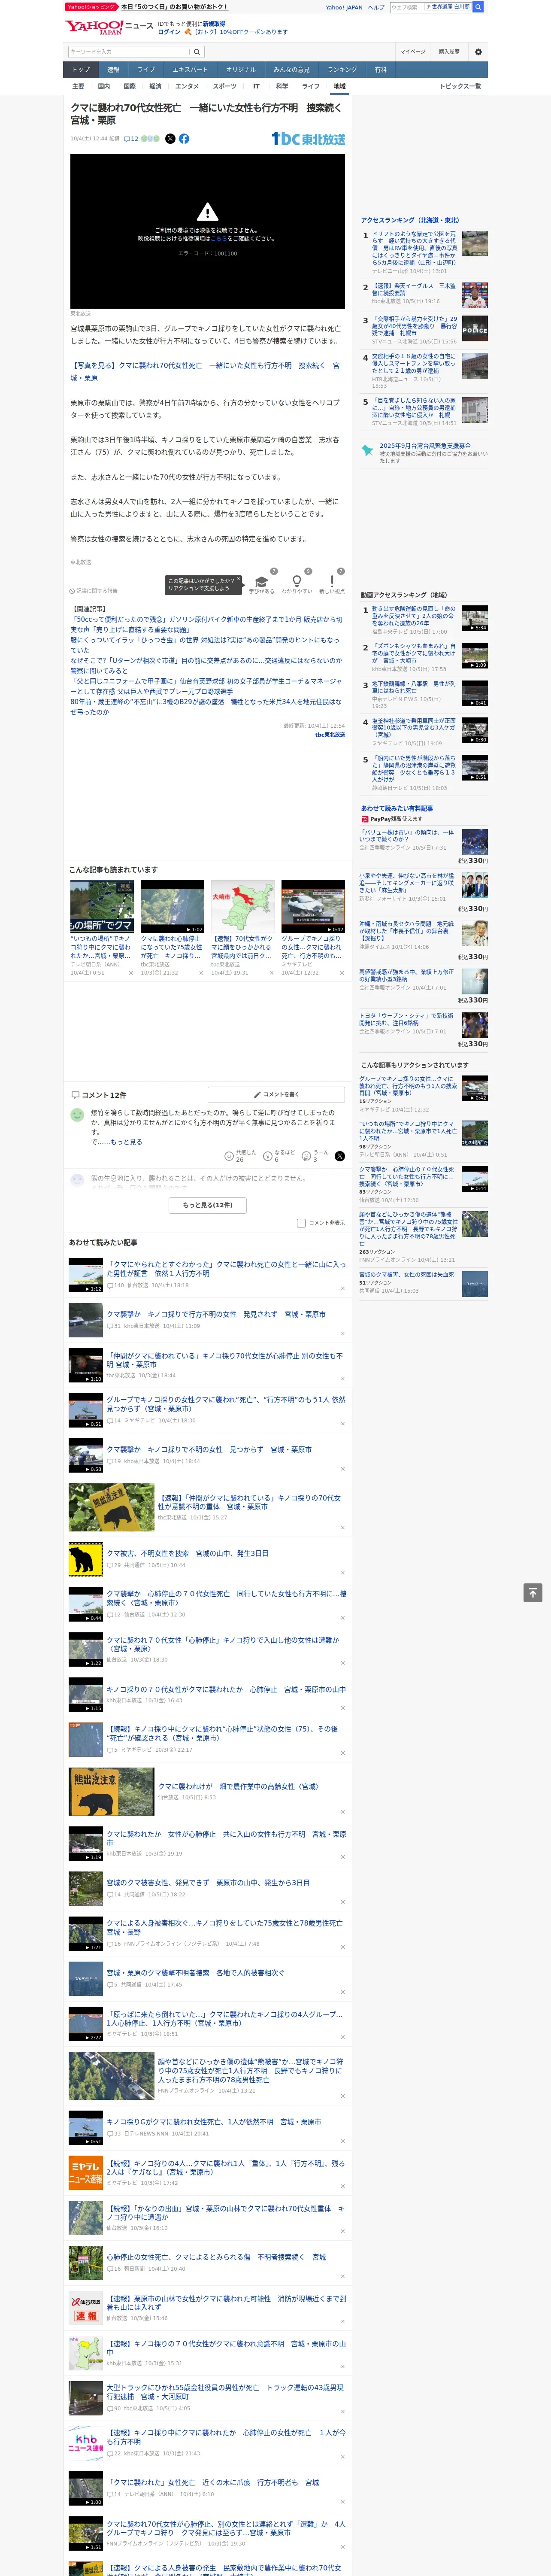Open 購入履歴

pyautogui.click(x=449, y=52)
